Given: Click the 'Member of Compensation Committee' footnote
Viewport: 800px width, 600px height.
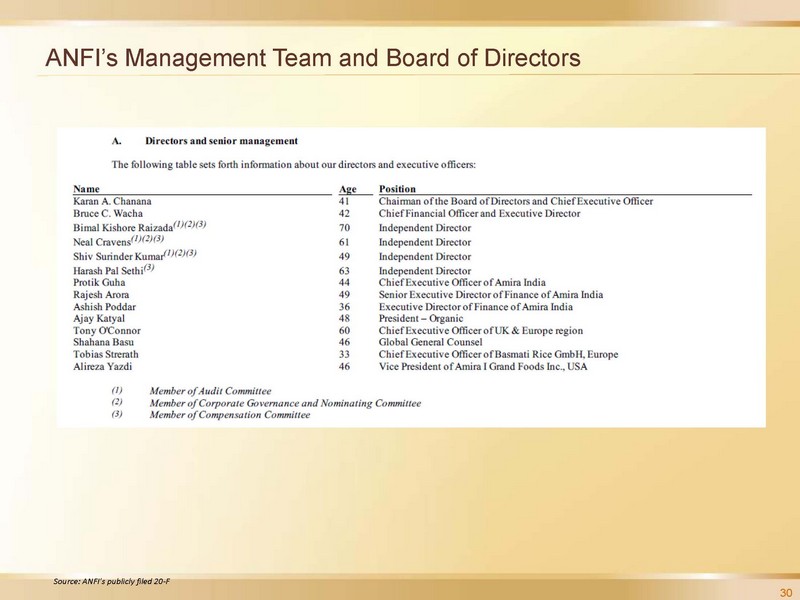Looking at the screenshot, I should [229, 415].
